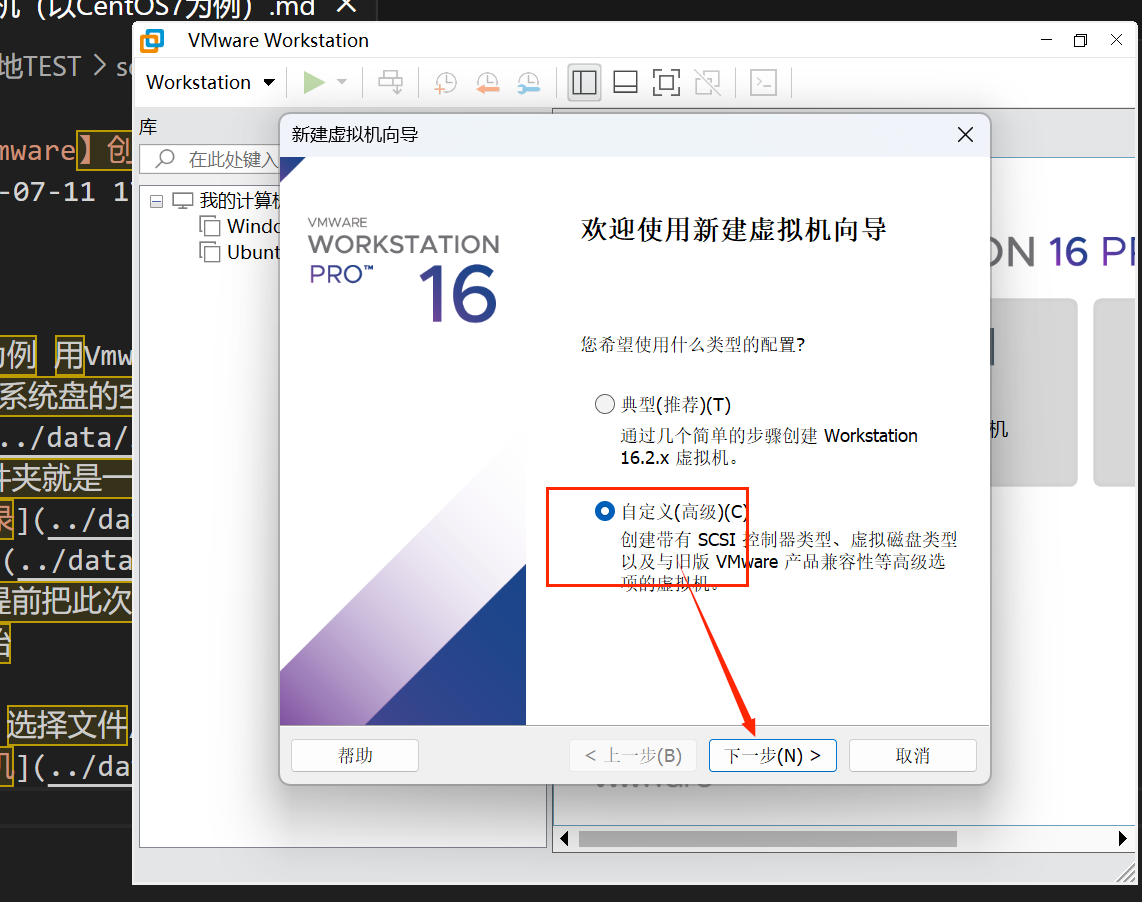Click the Unity mode toolbar icon
Image resolution: width=1142 pixels, height=902 pixels.
tap(707, 82)
